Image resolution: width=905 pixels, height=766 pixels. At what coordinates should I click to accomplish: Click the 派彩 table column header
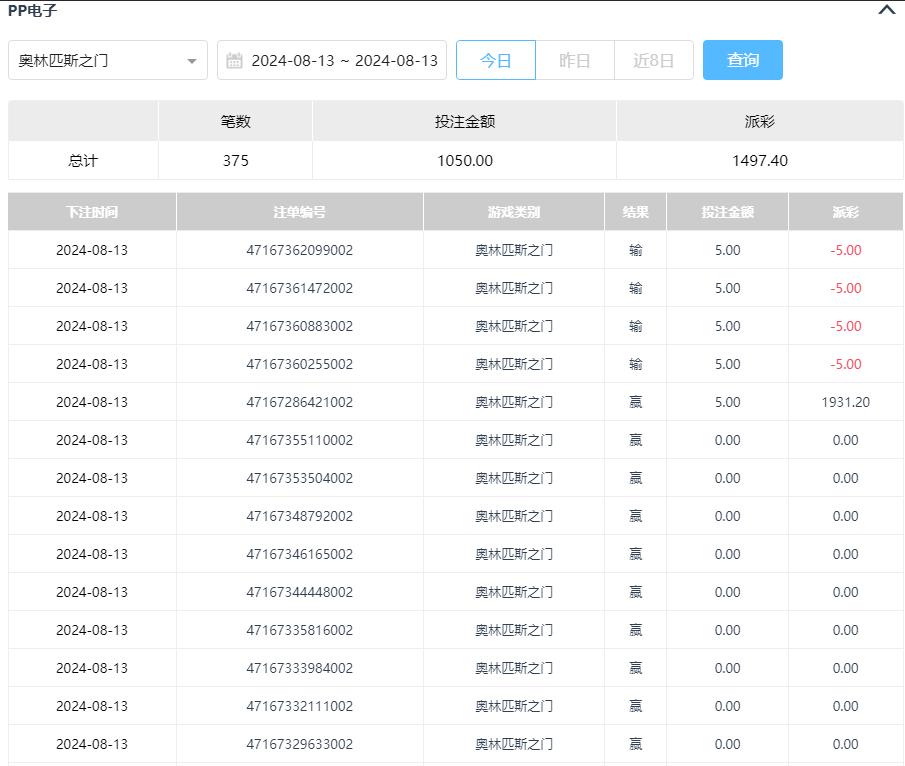click(x=846, y=212)
